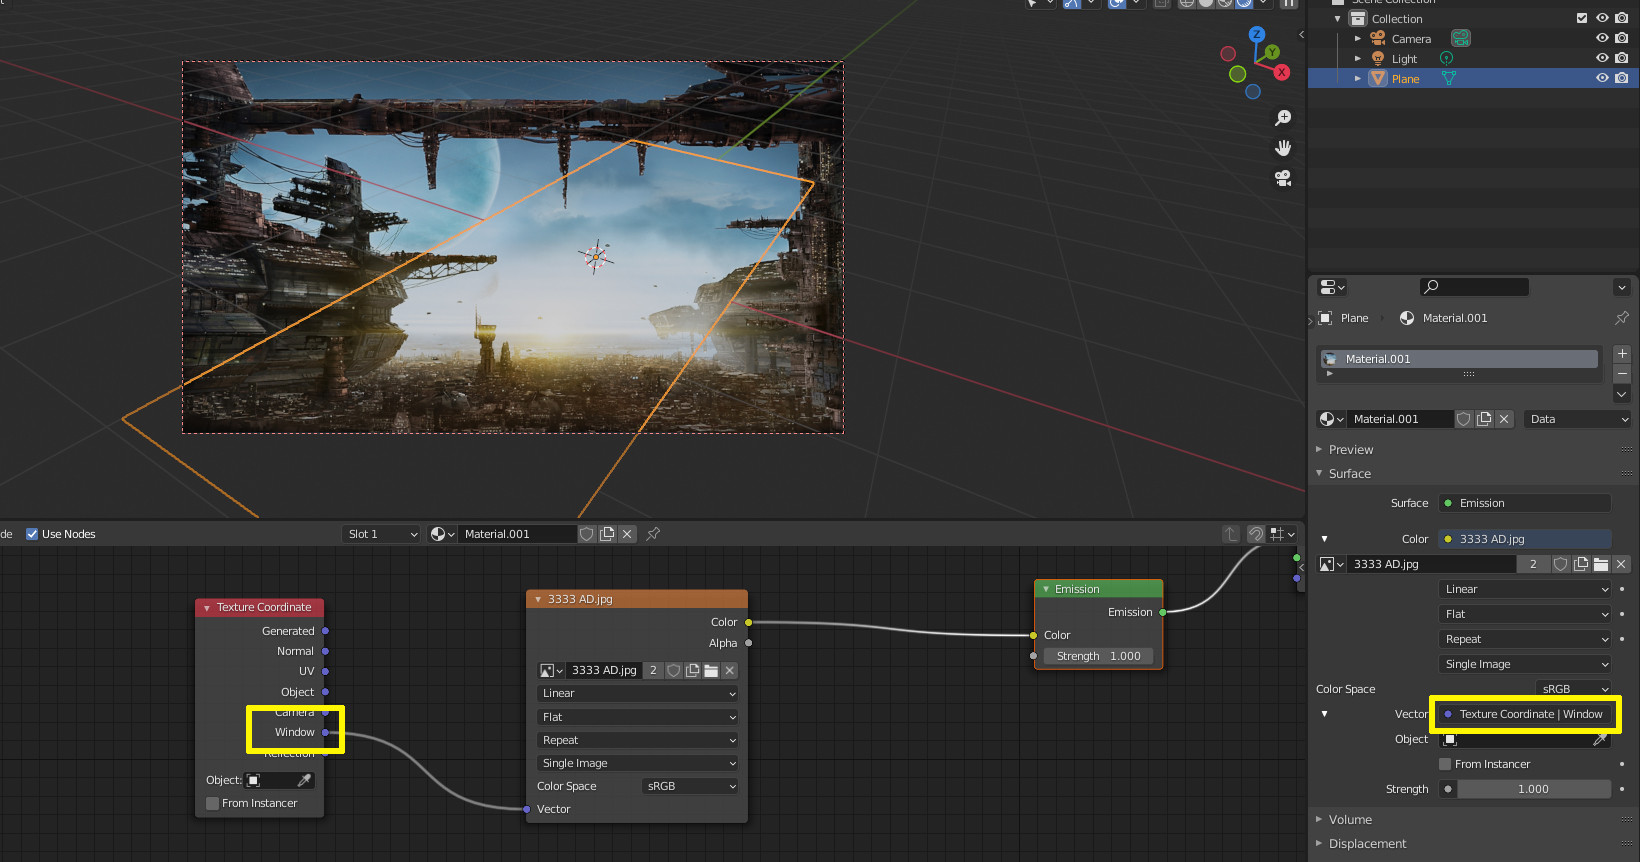Adjust Emission node Strength 1.000 field
The height and width of the screenshot is (862, 1640).
tap(1098, 656)
